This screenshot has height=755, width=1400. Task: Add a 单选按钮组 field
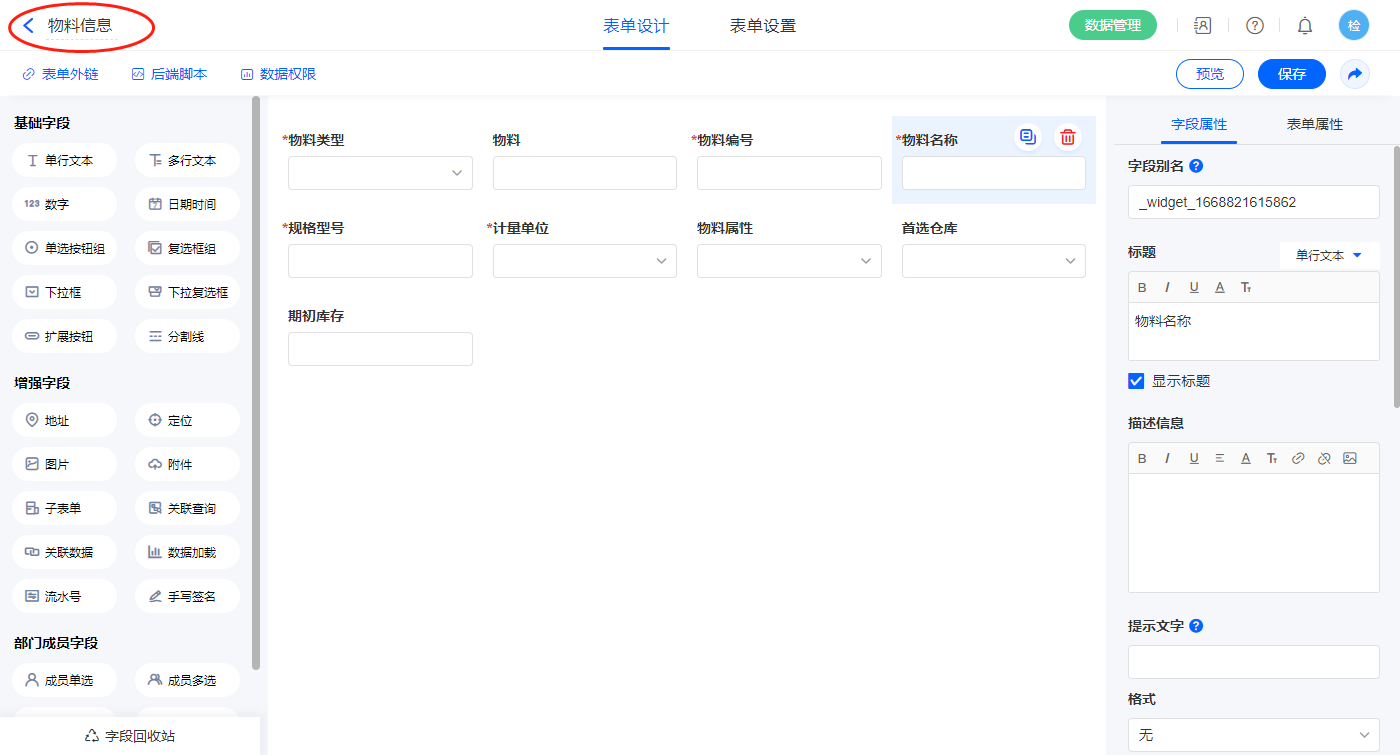pyautogui.click(x=65, y=248)
